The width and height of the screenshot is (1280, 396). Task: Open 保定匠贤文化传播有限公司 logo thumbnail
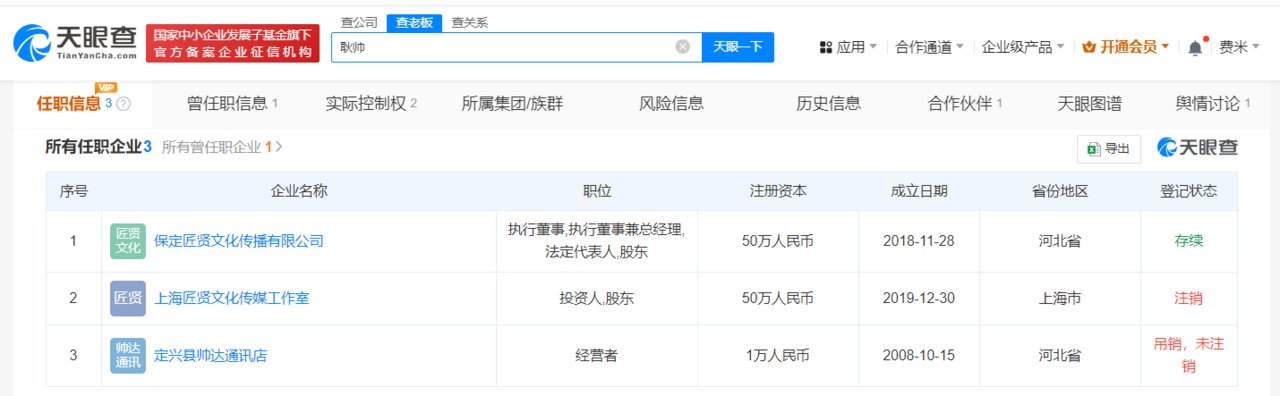128,241
